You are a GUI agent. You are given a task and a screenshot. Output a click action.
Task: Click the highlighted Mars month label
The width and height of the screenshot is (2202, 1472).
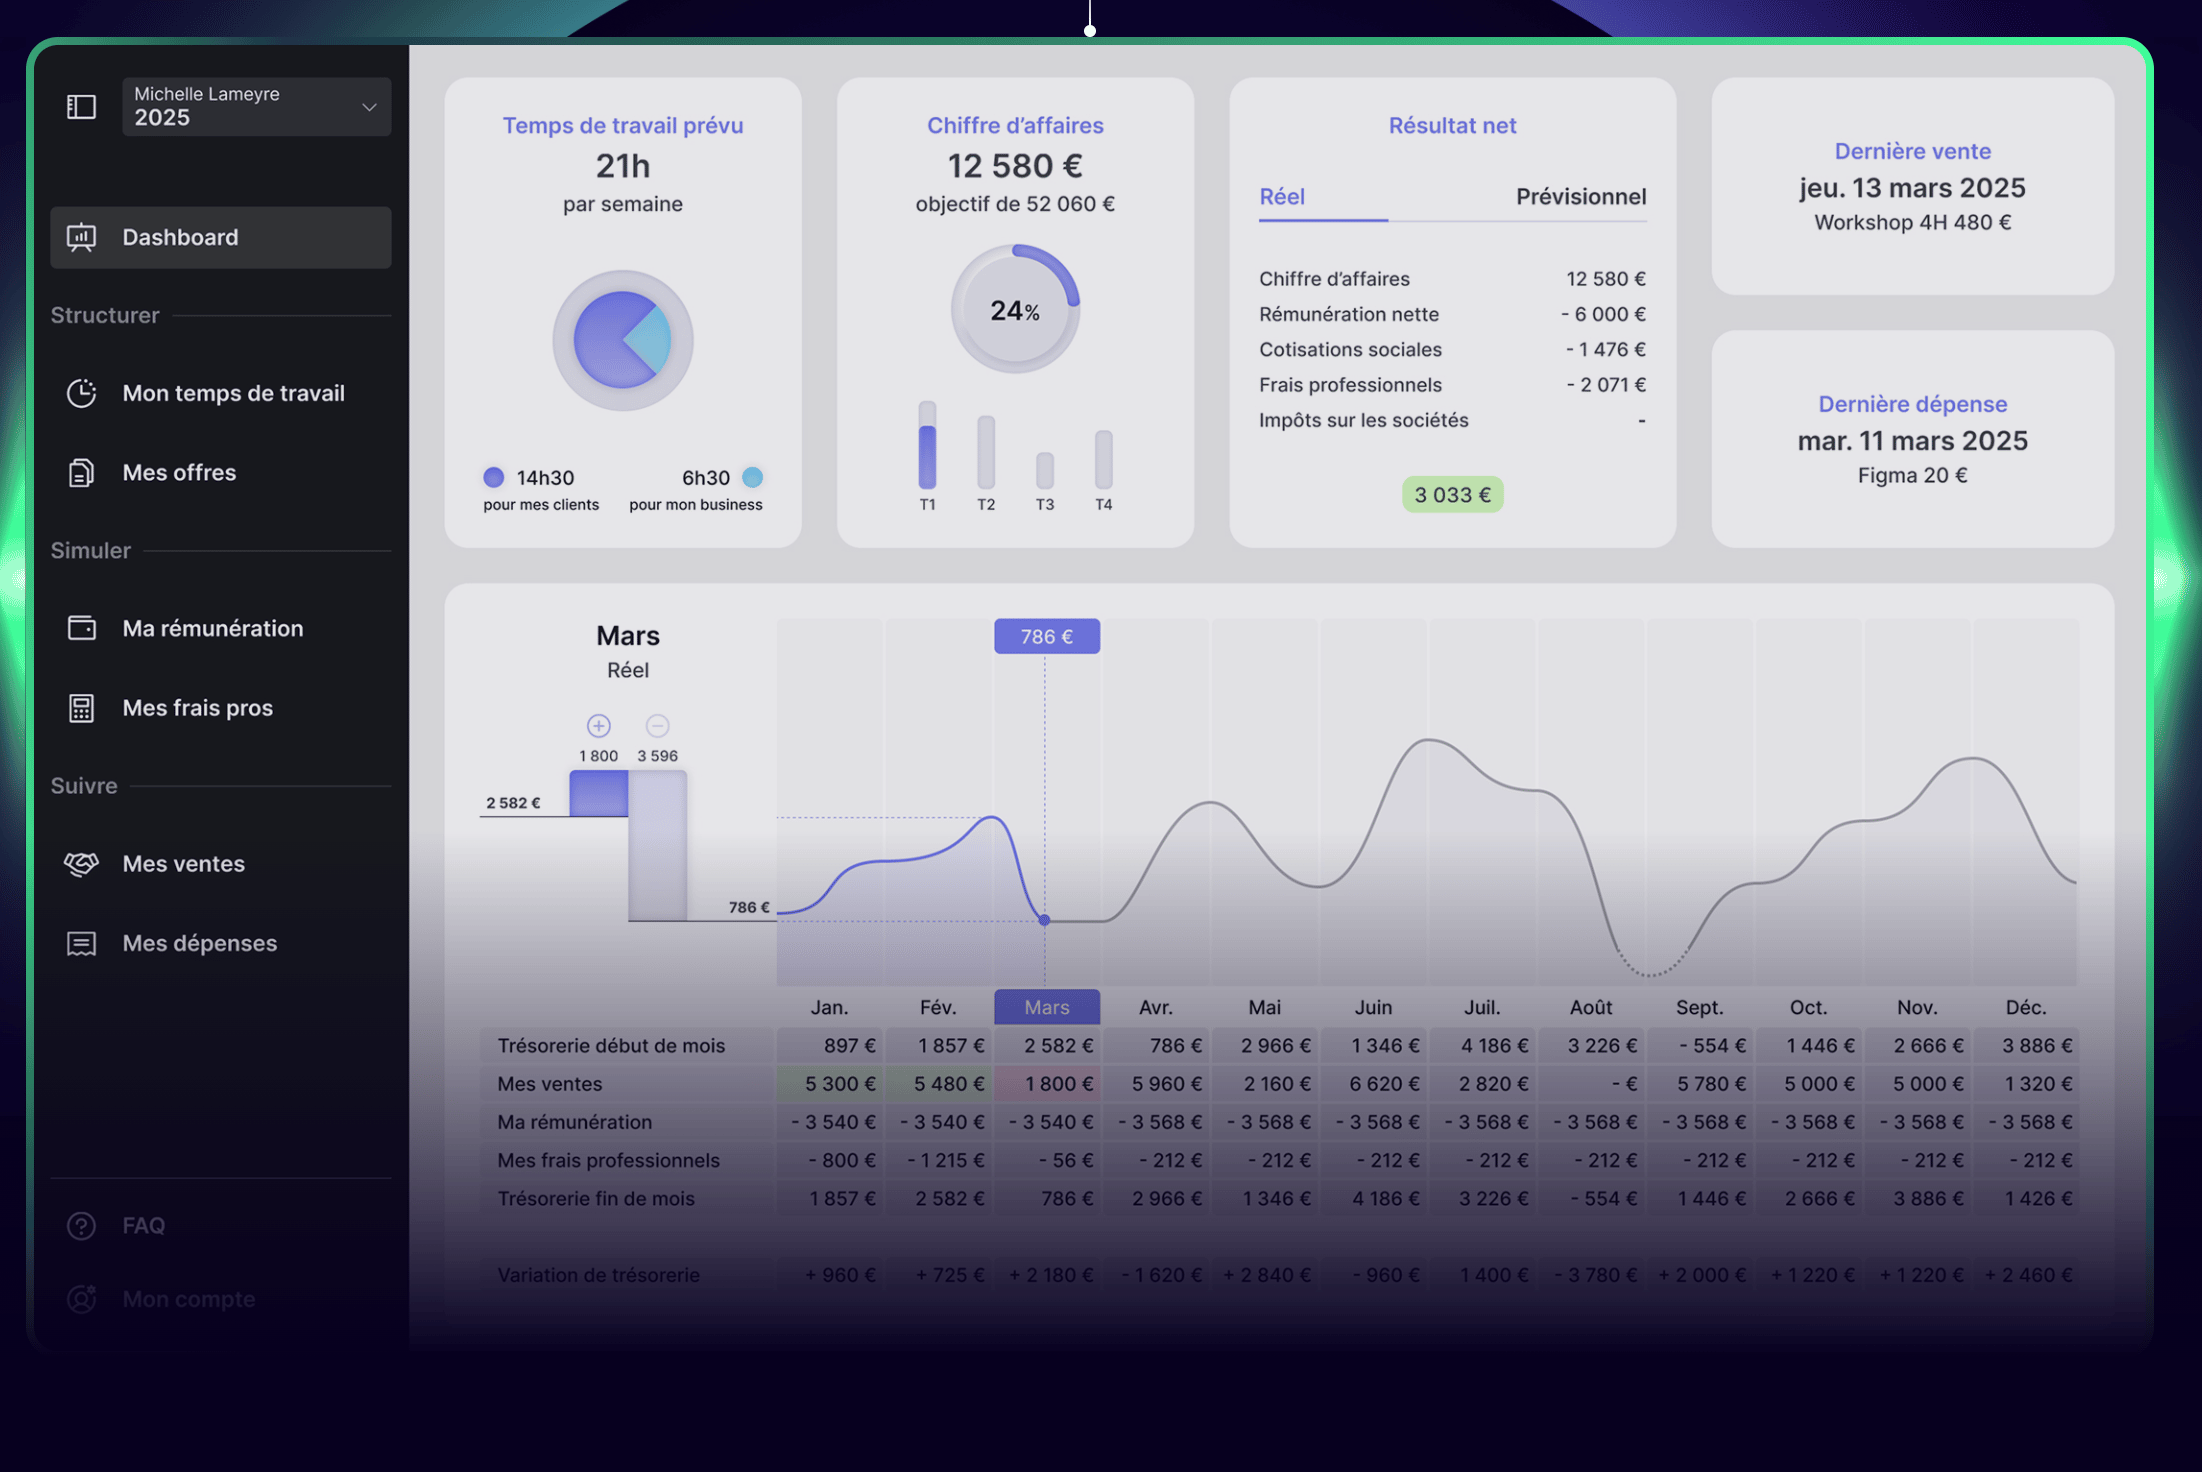[x=1046, y=1007]
